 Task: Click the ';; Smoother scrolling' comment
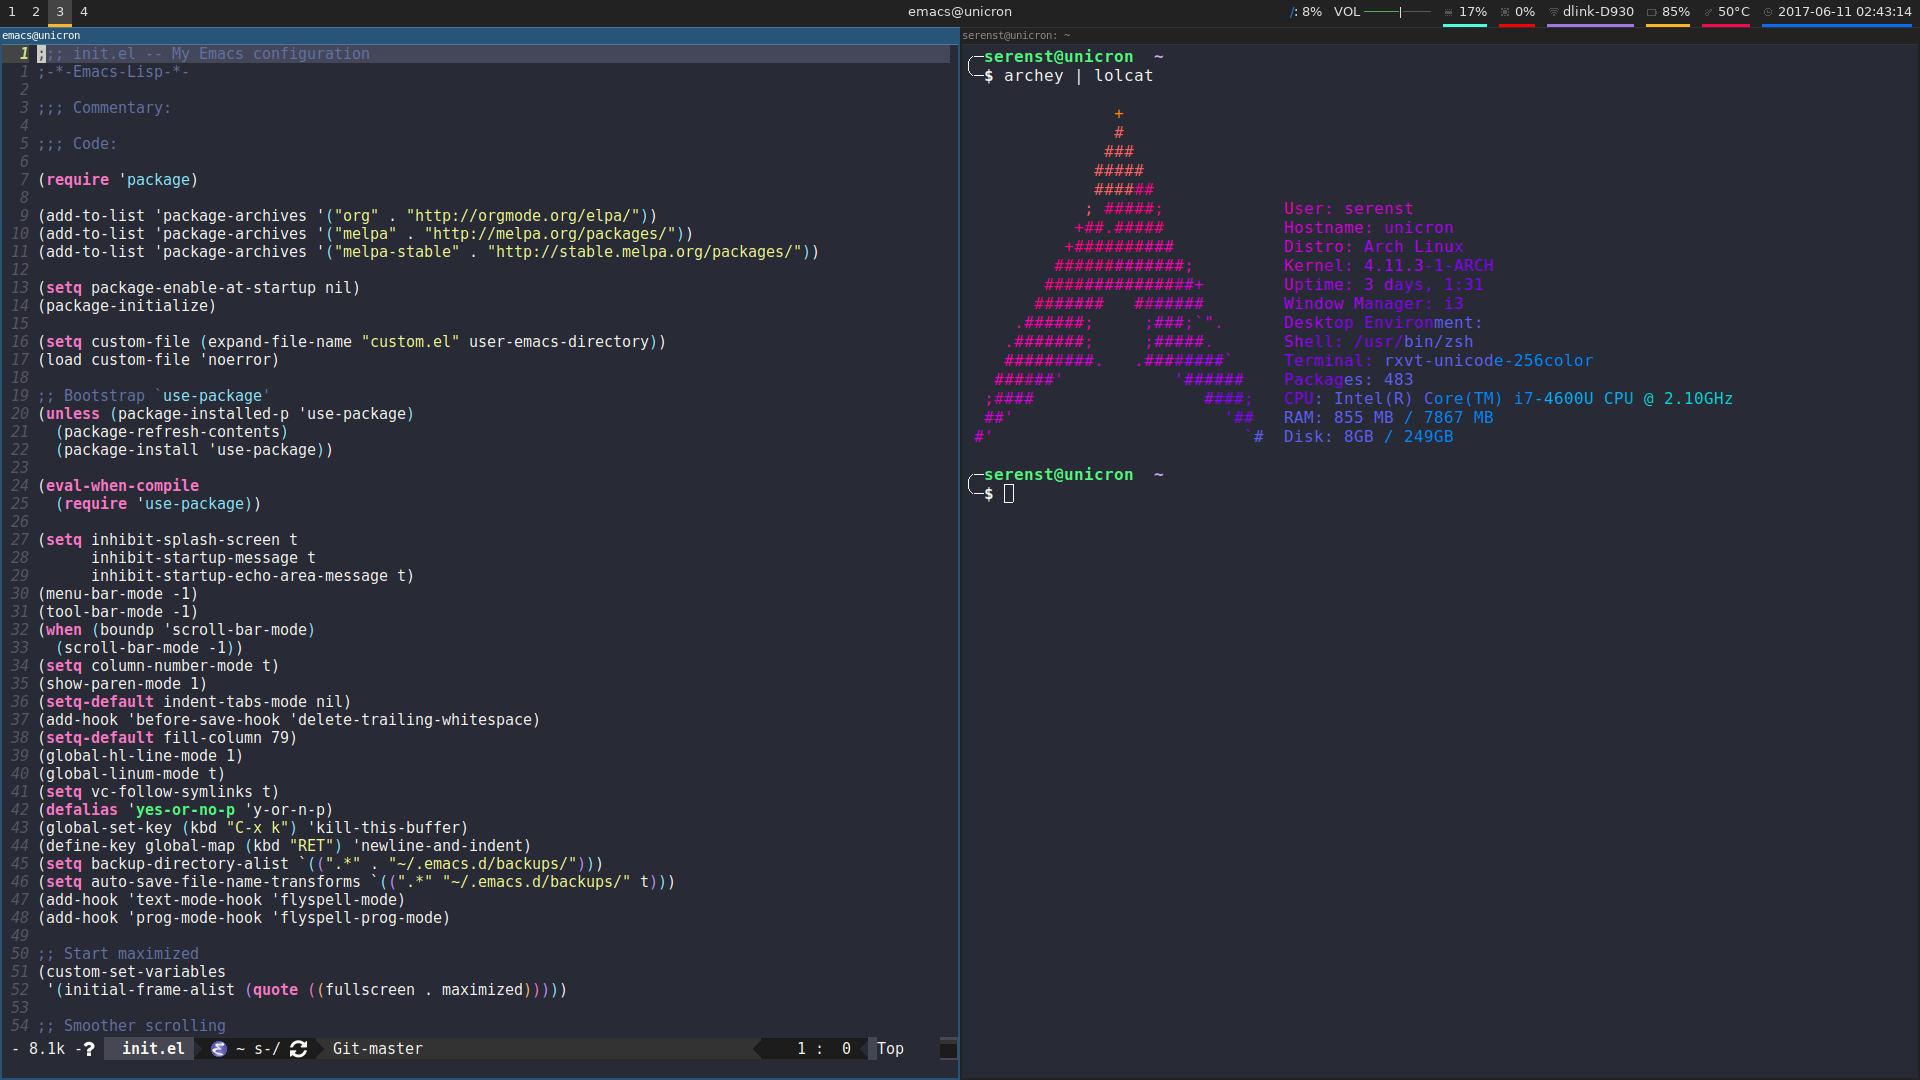(x=132, y=1026)
